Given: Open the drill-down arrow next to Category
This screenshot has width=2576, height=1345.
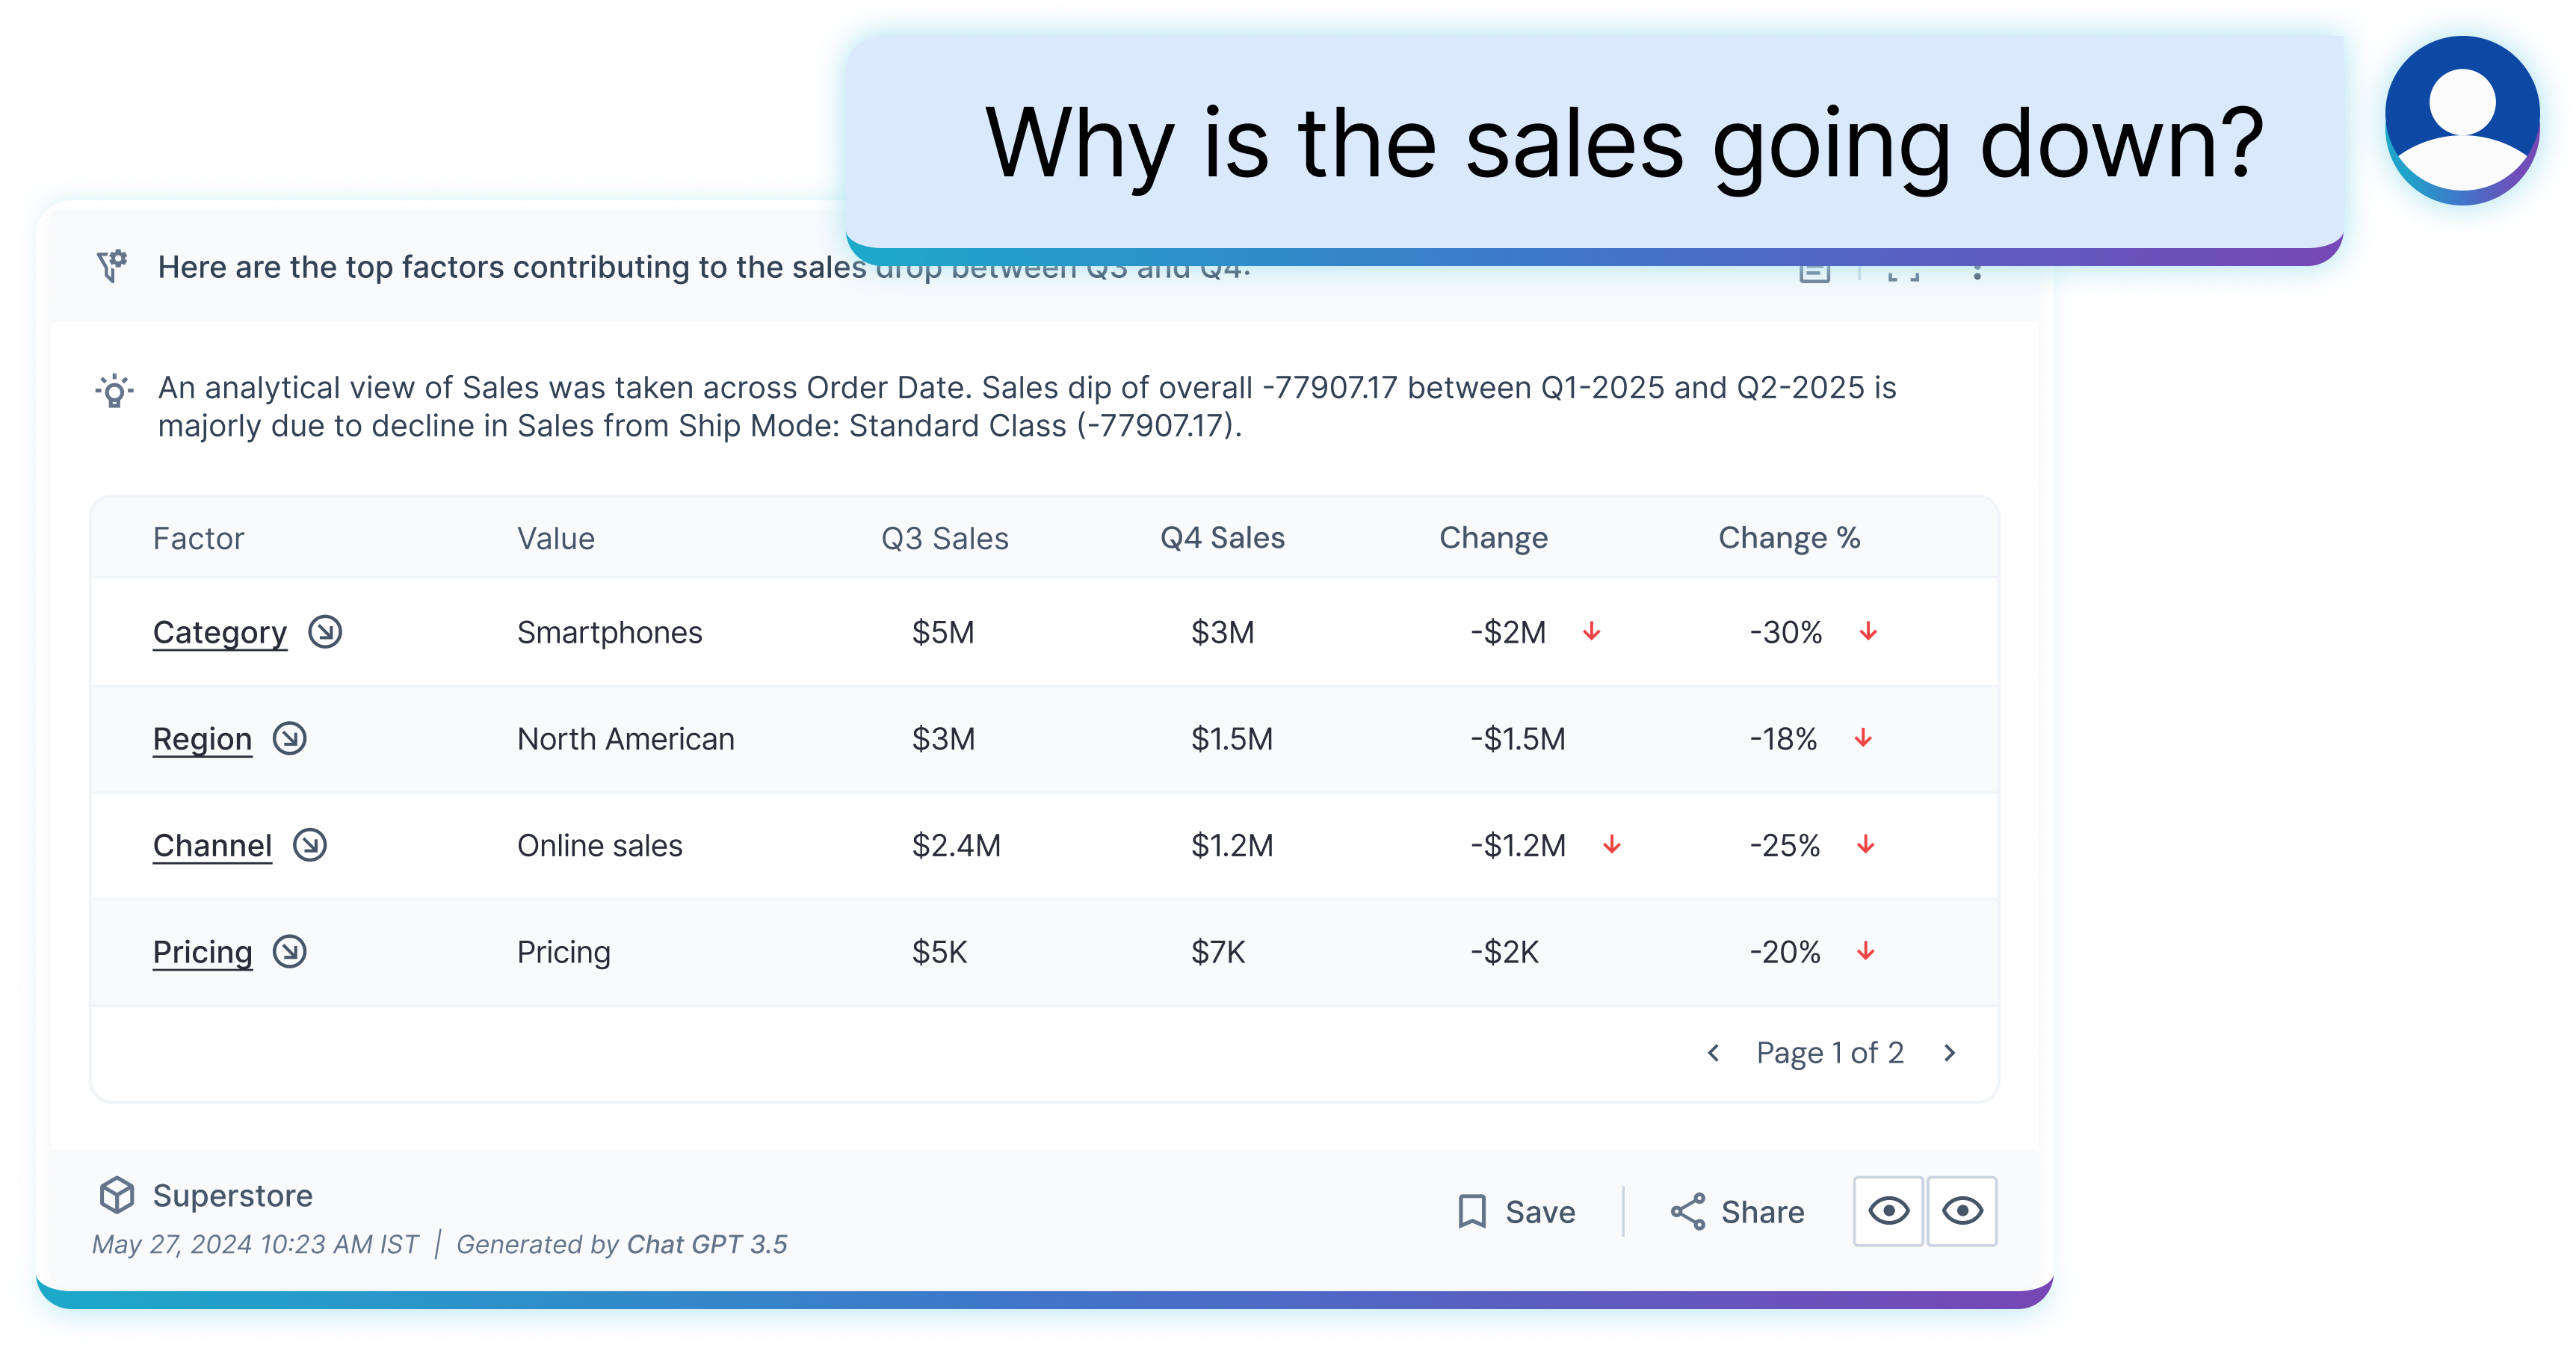Looking at the screenshot, I should click(x=325, y=632).
